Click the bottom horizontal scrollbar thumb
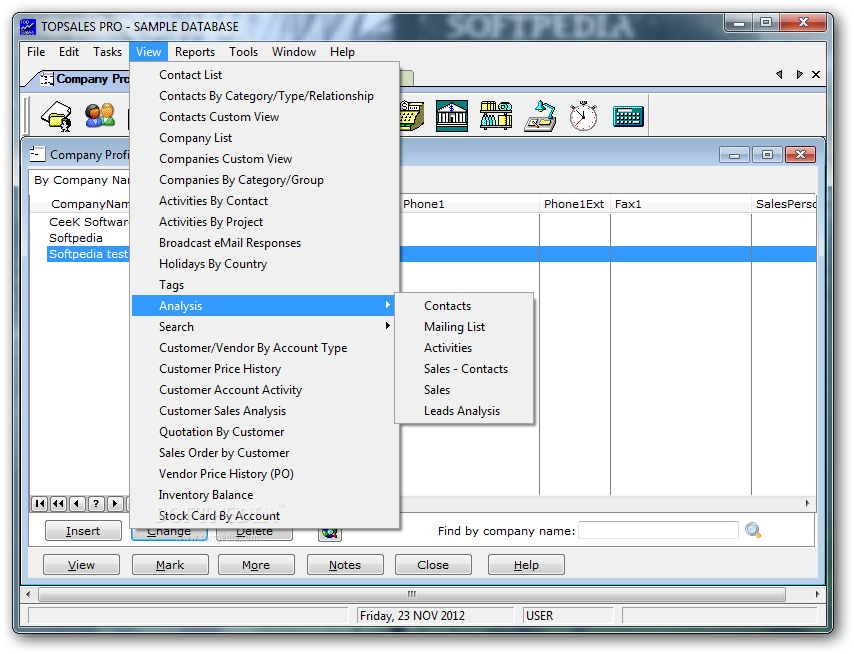854x654 pixels. 412,594
